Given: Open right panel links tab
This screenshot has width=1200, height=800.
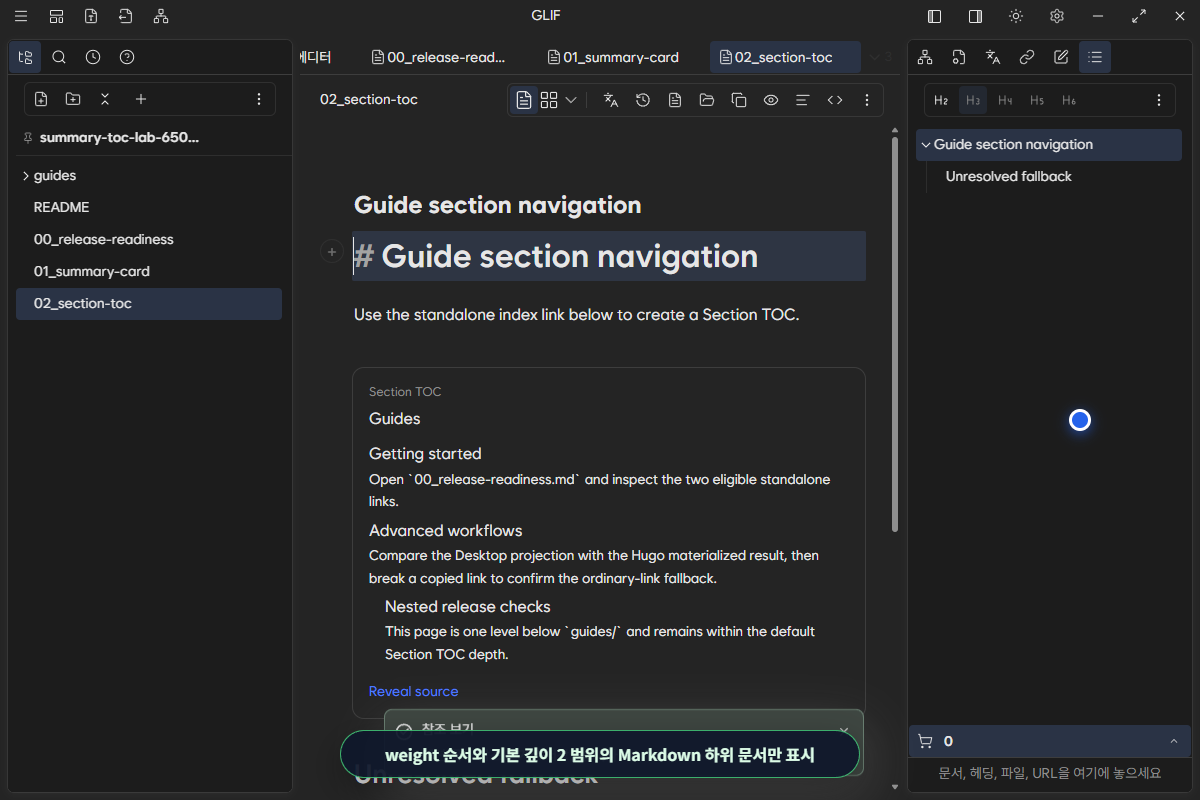Looking at the screenshot, I should pos(1027,57).
